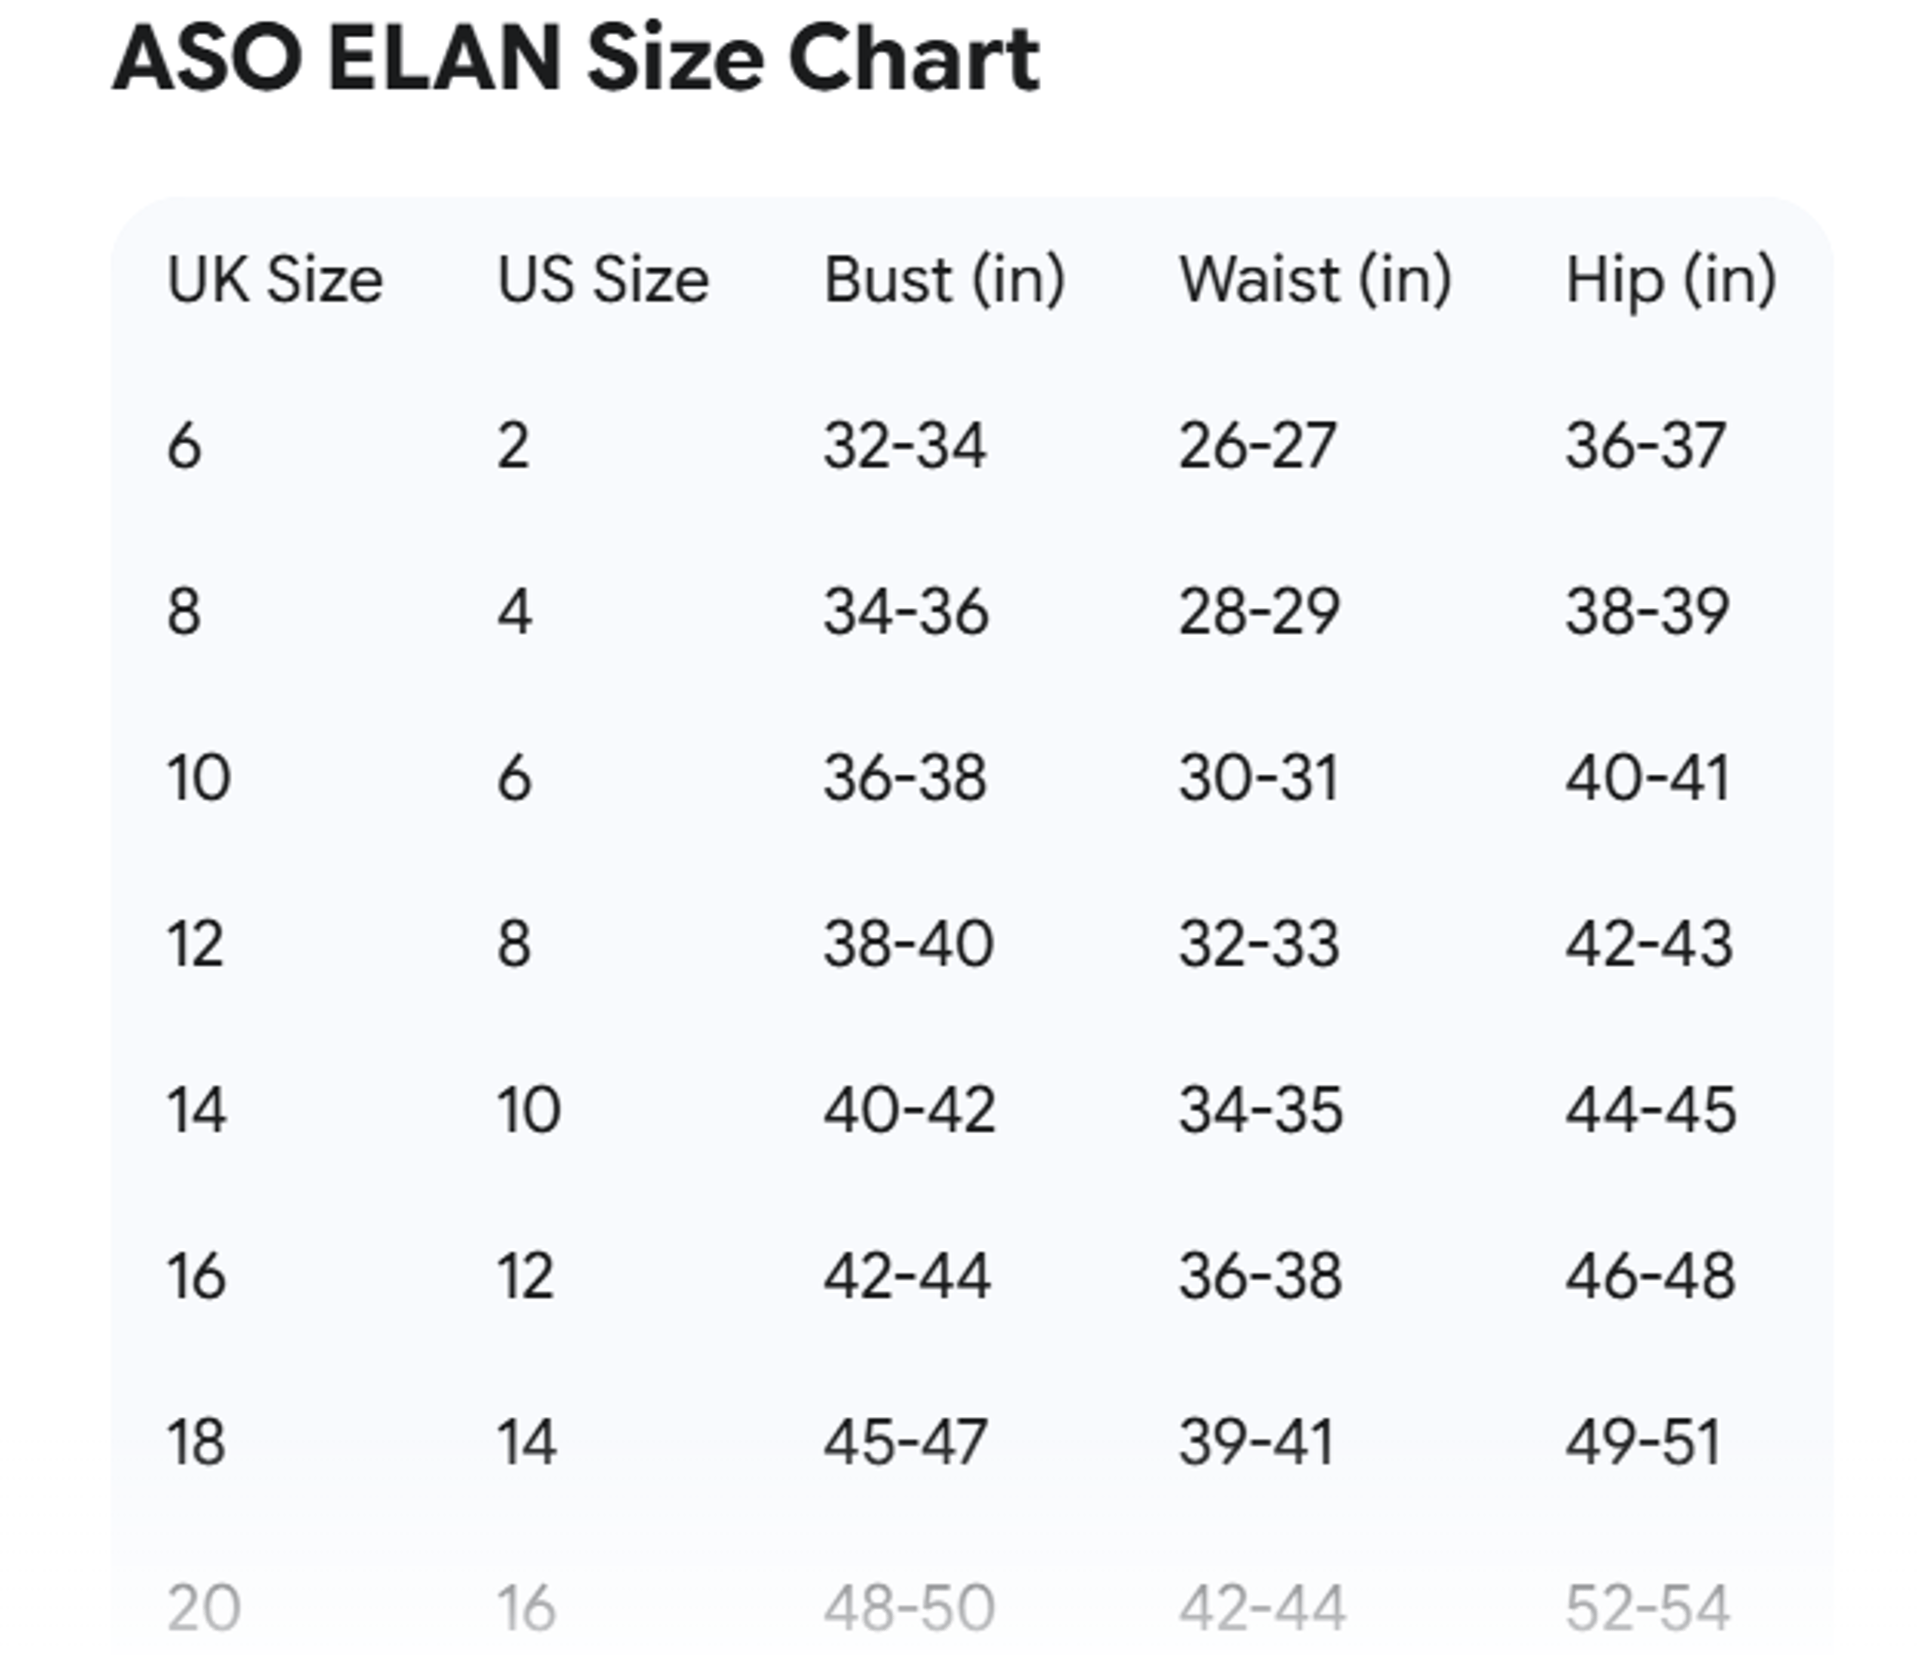Screen dimensions: 1920x1655
Task: Select bust measurement 38-40
Action: pyautogui.click(x=908, y=943)
